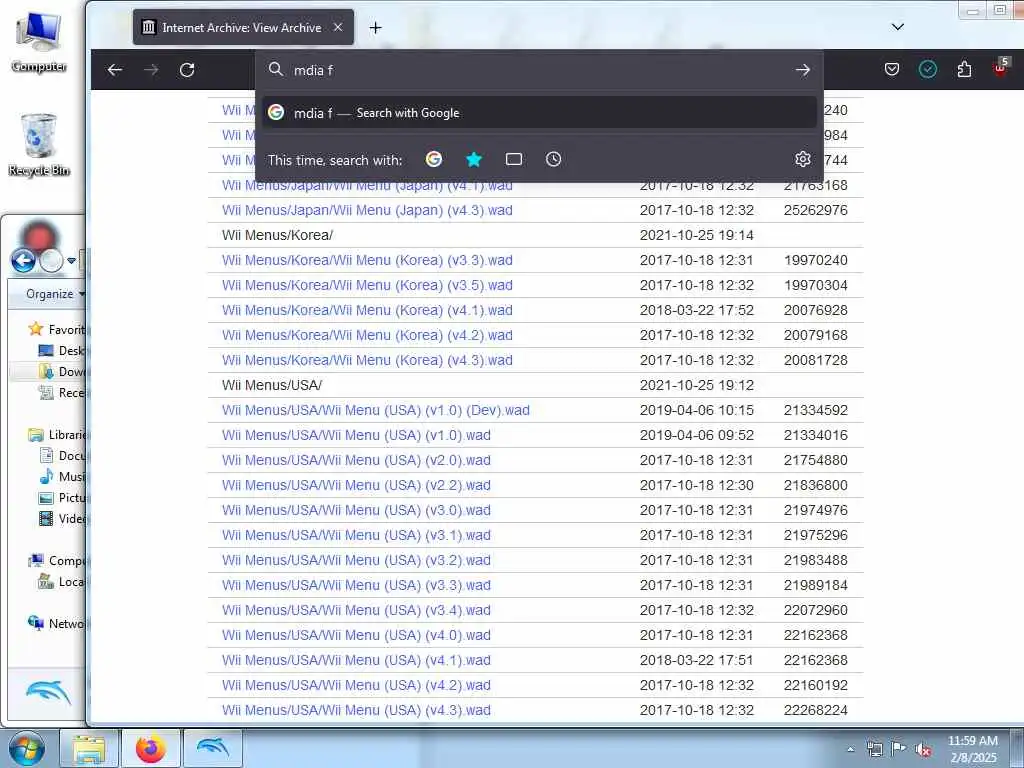Open the Organize dropdown in Explorer

[x=55, y=294]
